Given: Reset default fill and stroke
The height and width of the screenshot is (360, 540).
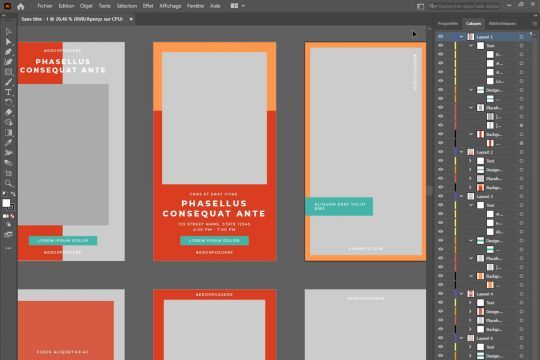Looking at the screenshot, I should coord(4,194).
